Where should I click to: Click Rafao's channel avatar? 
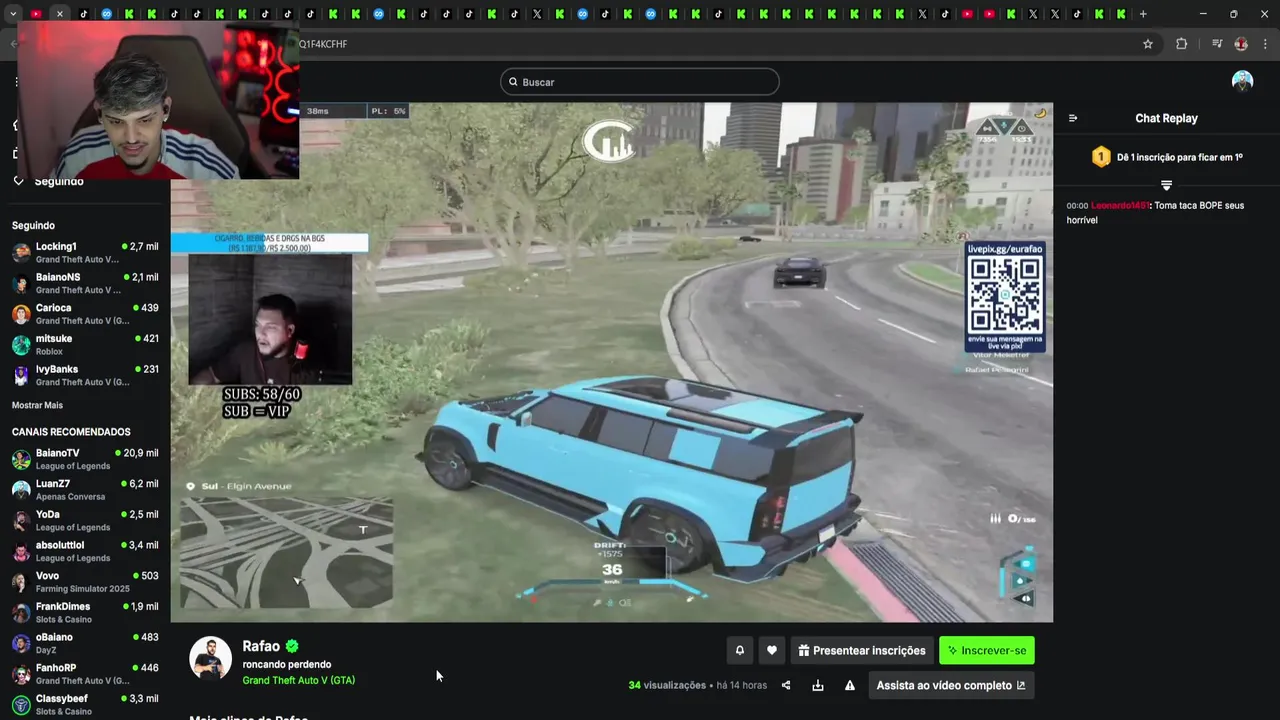tap(211, 657)
